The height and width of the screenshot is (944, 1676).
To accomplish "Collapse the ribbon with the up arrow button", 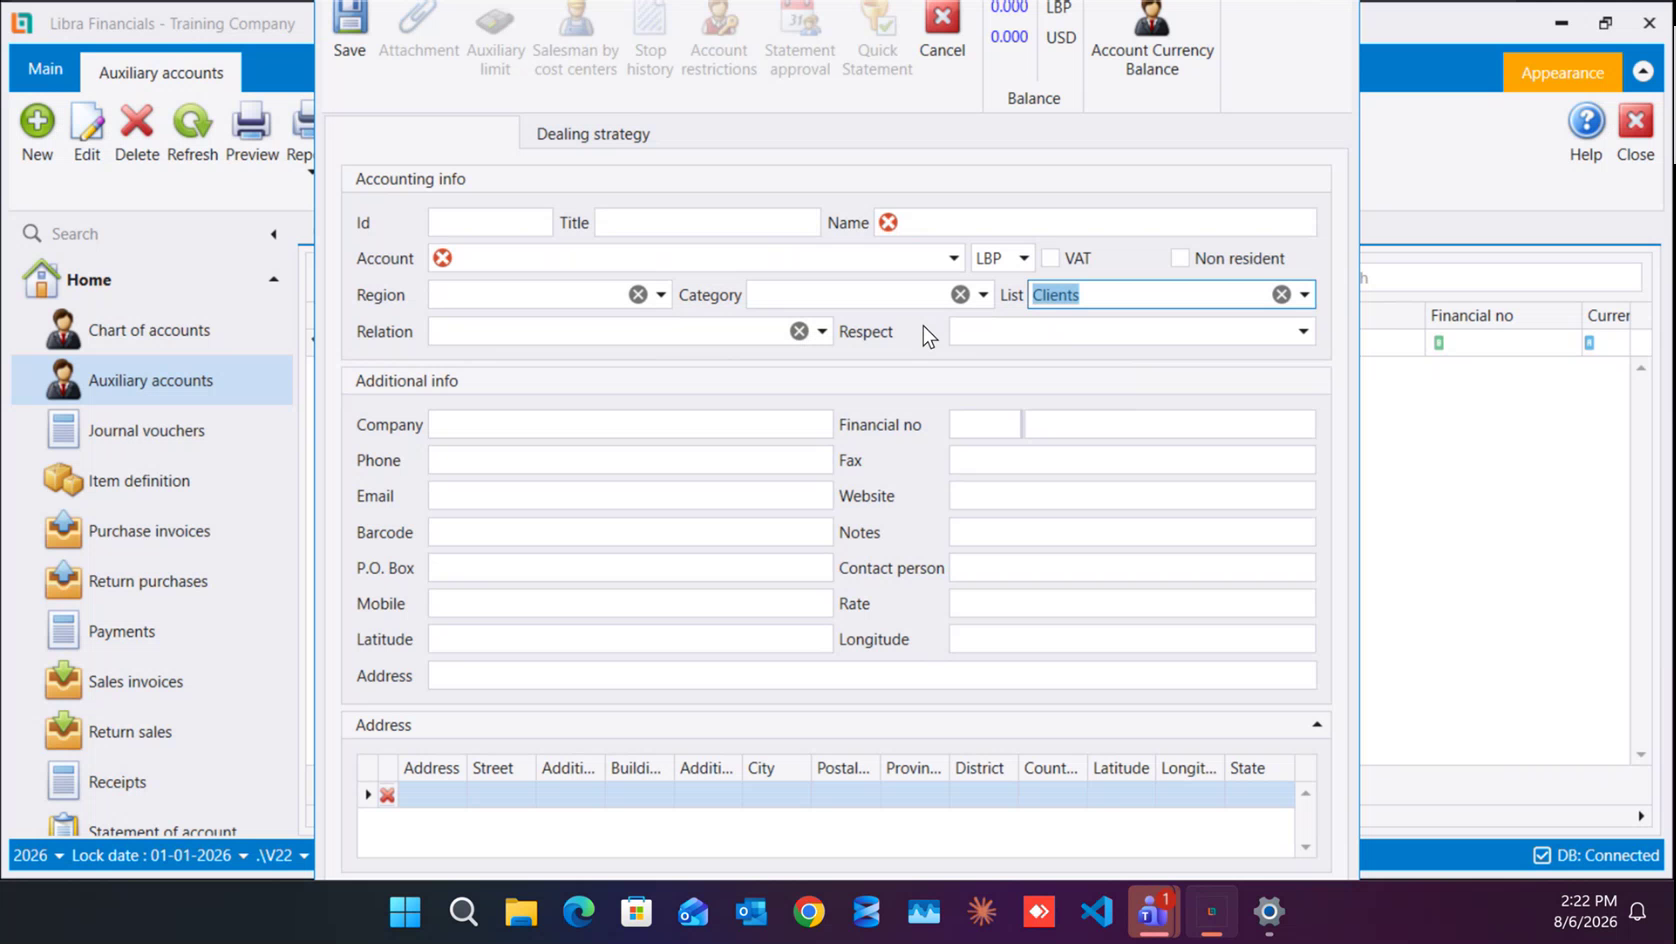I will [x=1643, y=72].
